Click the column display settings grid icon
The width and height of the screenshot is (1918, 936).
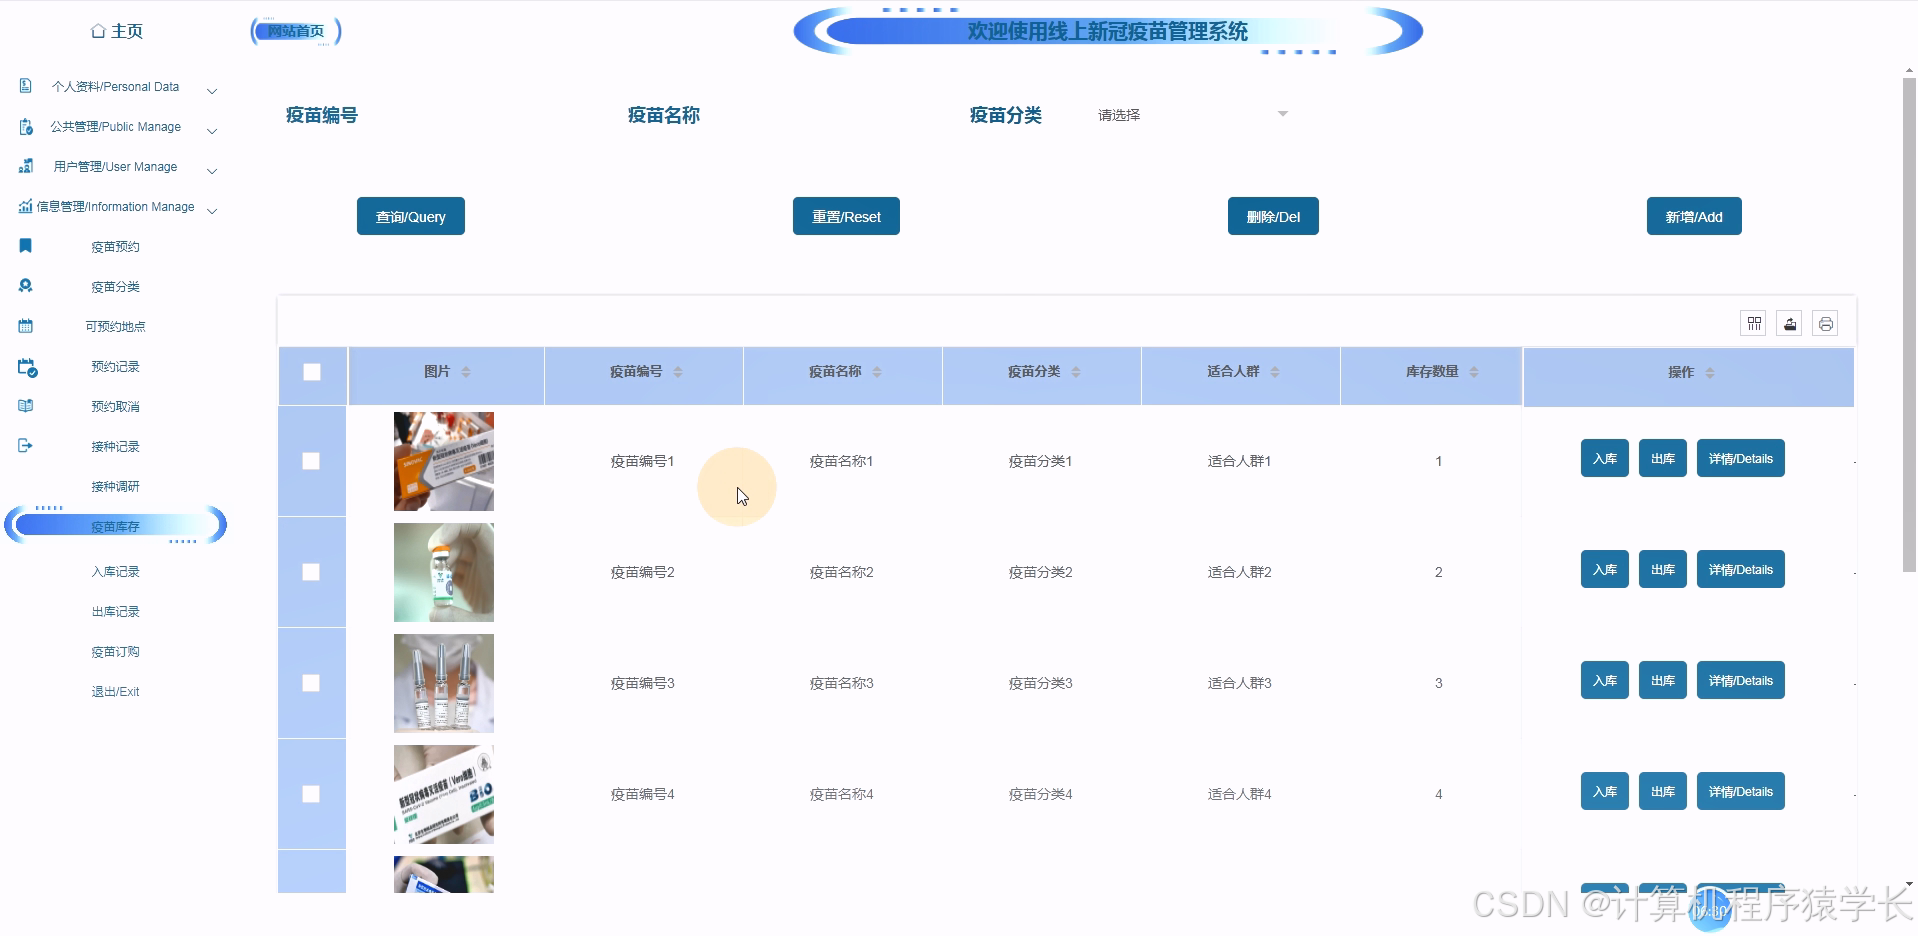(1753, 323)
